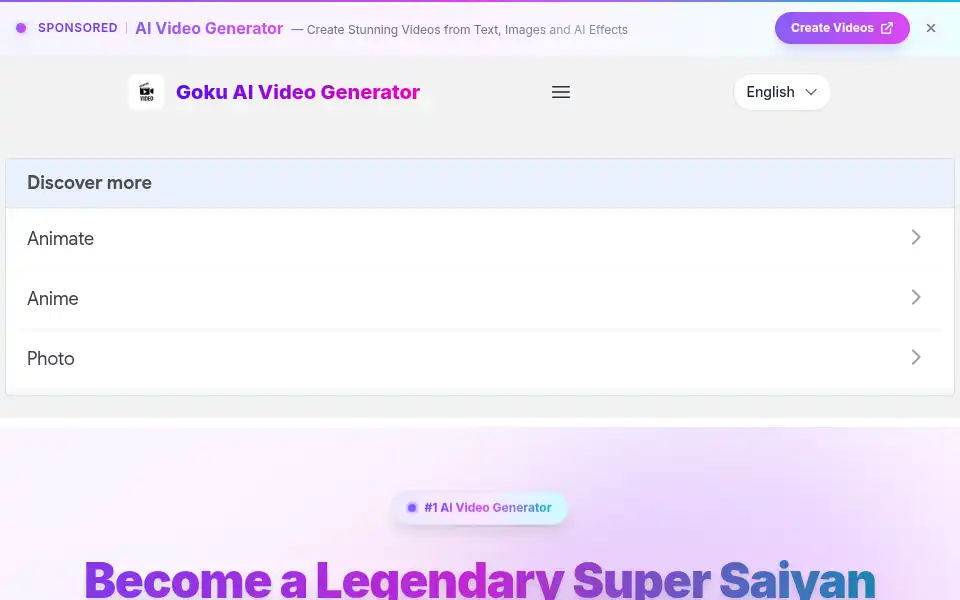This screenshot has width=960, height=600.
Task: Click the Create Videos button
Action: 842,28
